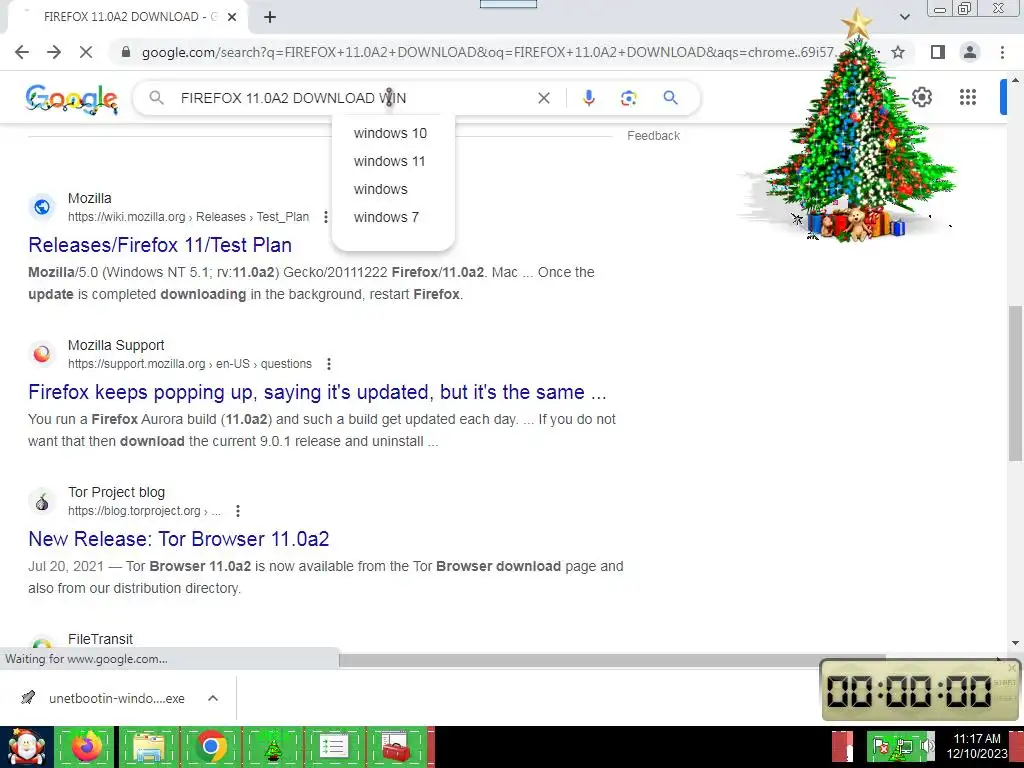The width and height of the screenshot is (1024, 768).
Task: Open the Chrome three-dot menu
Action: (1002, 52)
